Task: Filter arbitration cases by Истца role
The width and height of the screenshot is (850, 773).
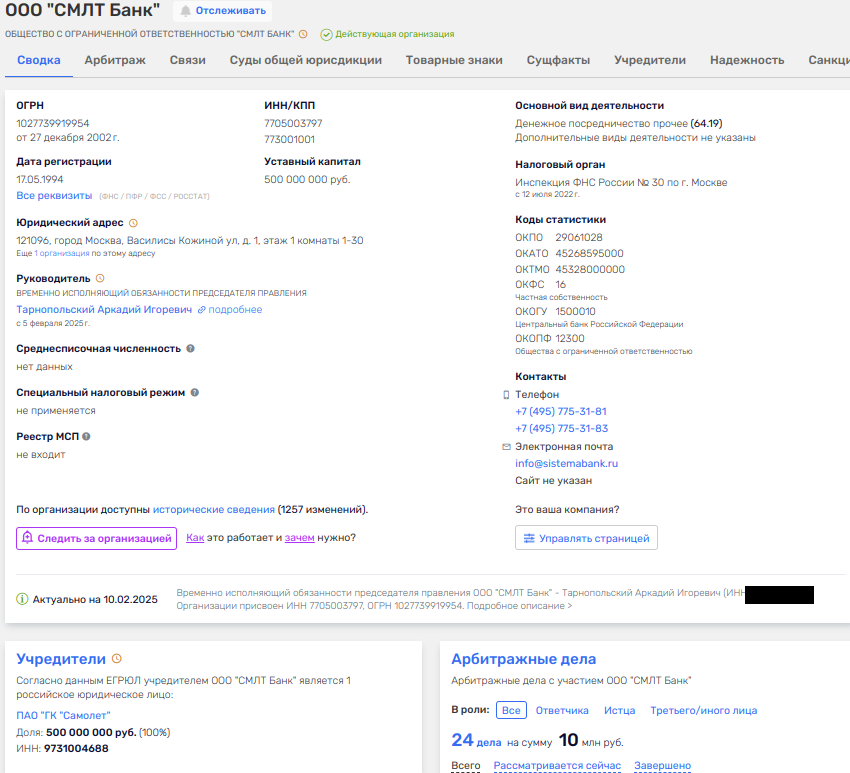Action: coord(619,710)
